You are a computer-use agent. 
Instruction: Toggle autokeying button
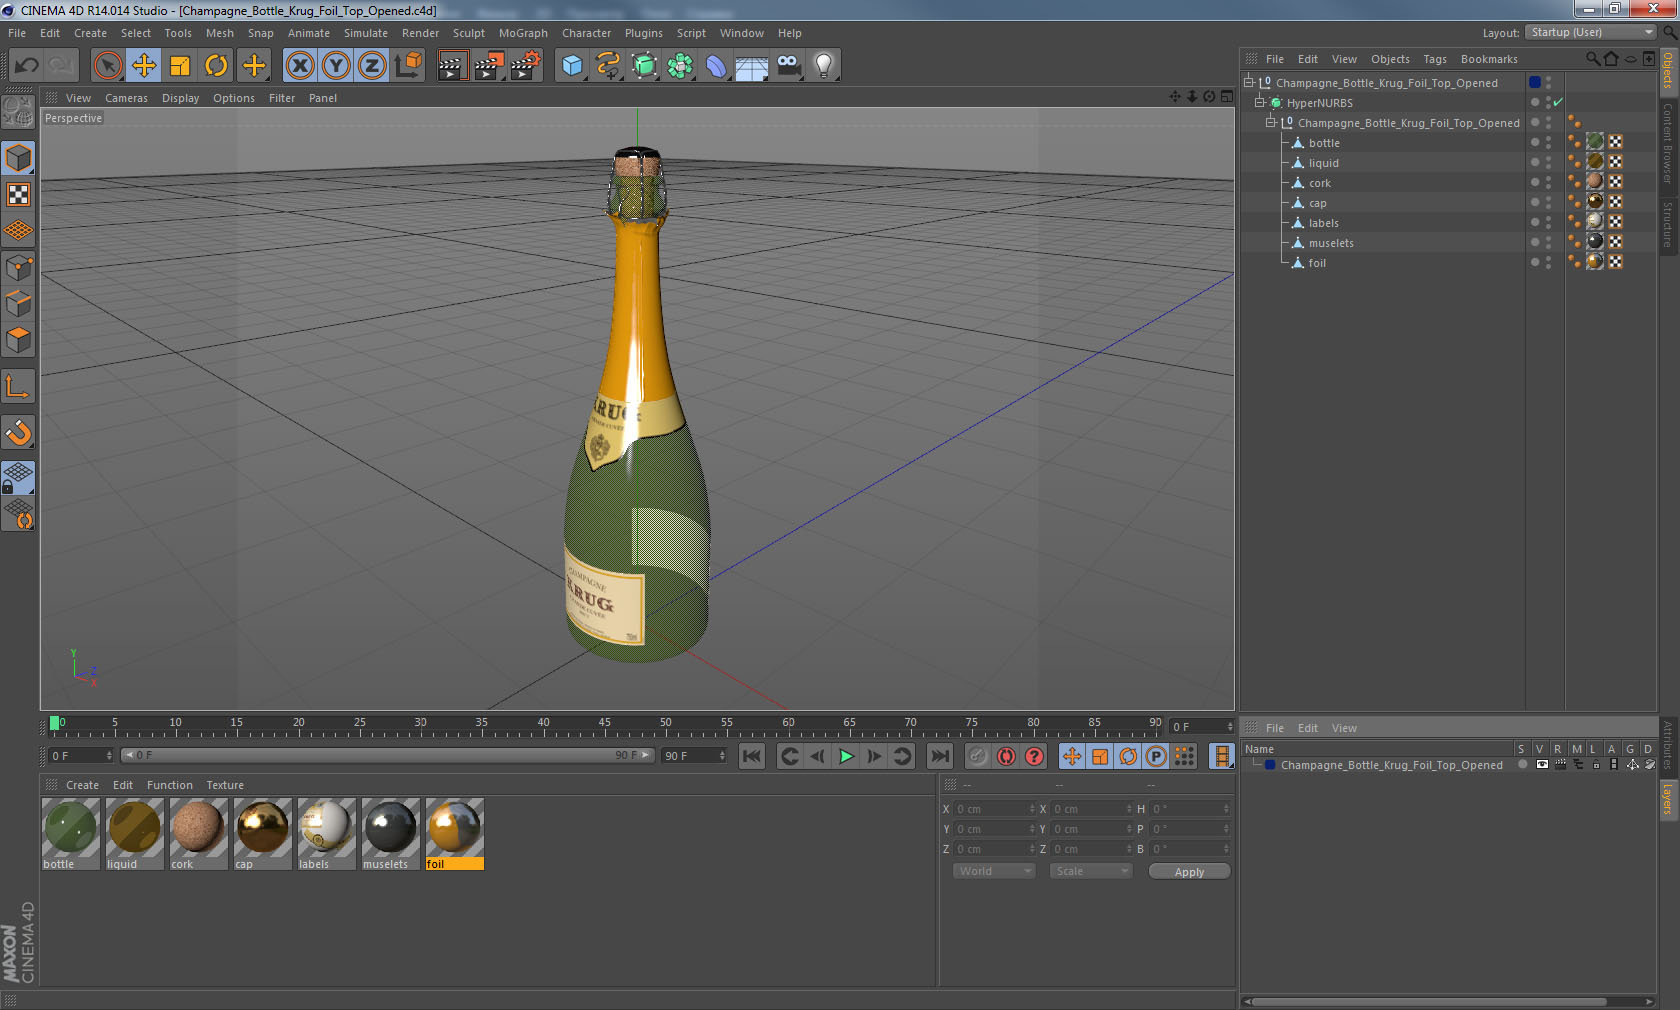(1006, 756)
